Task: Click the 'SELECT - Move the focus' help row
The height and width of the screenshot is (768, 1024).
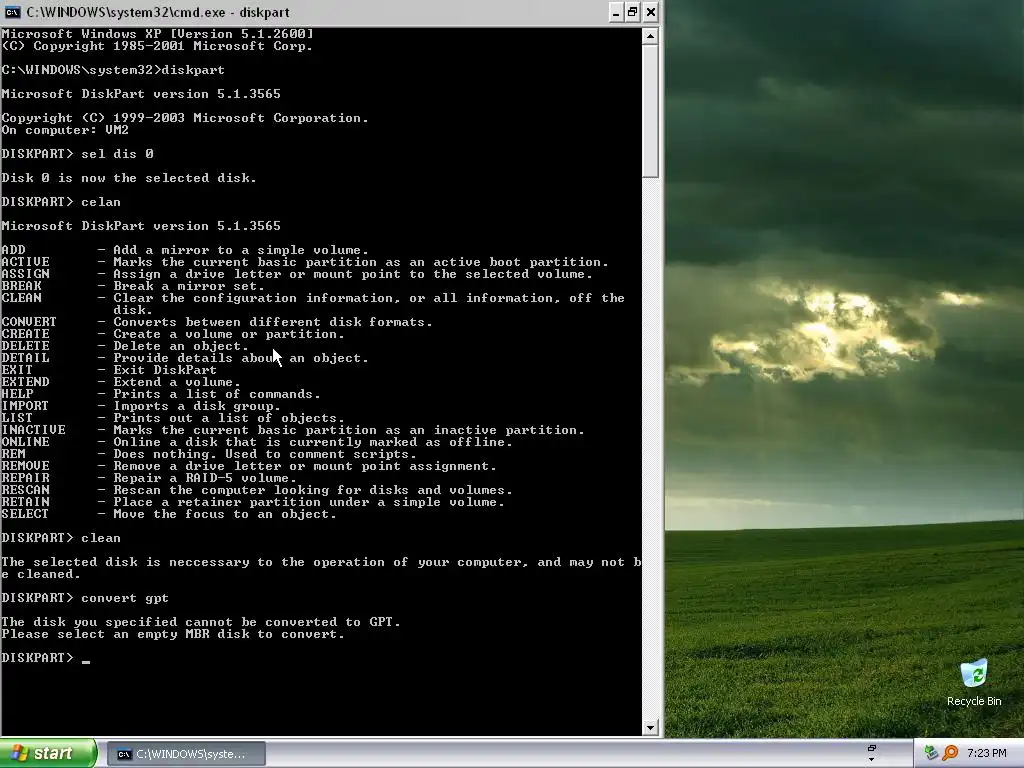Action: pyautogui.click(x=168, y=514)
